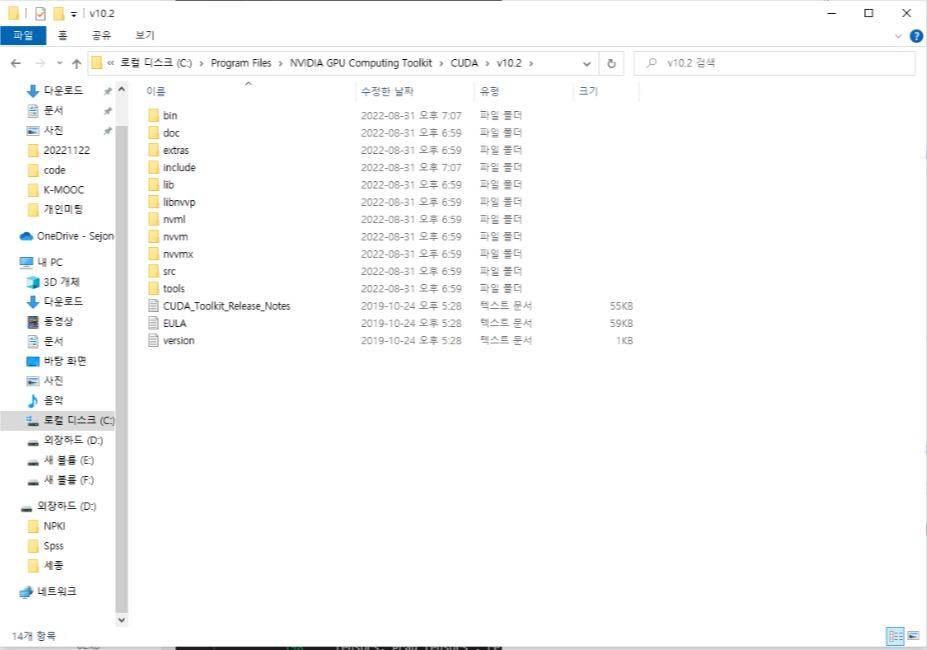The image size is (927, 650).
Task: Open the doc folder icon
Action: point(154,132)
